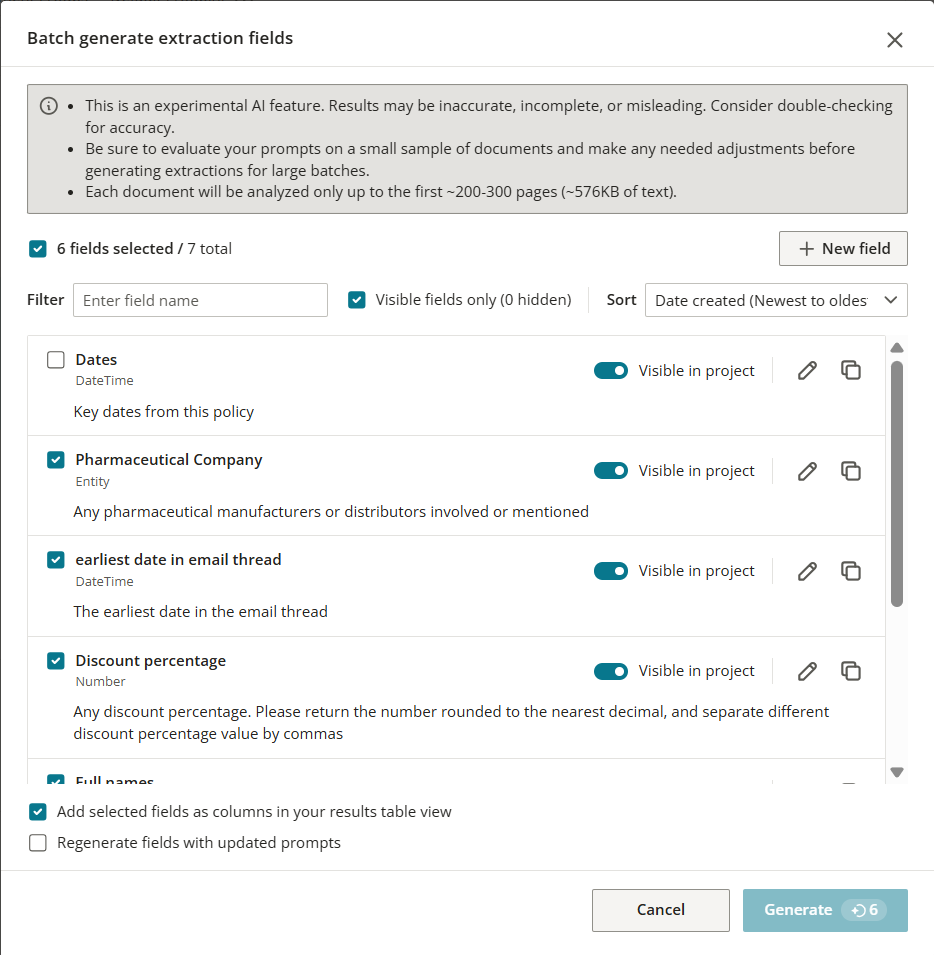Deselect the earliest date in email thread field
This screenshot has width=934, height=955.
pyautogui.click(x=55, y=559)
